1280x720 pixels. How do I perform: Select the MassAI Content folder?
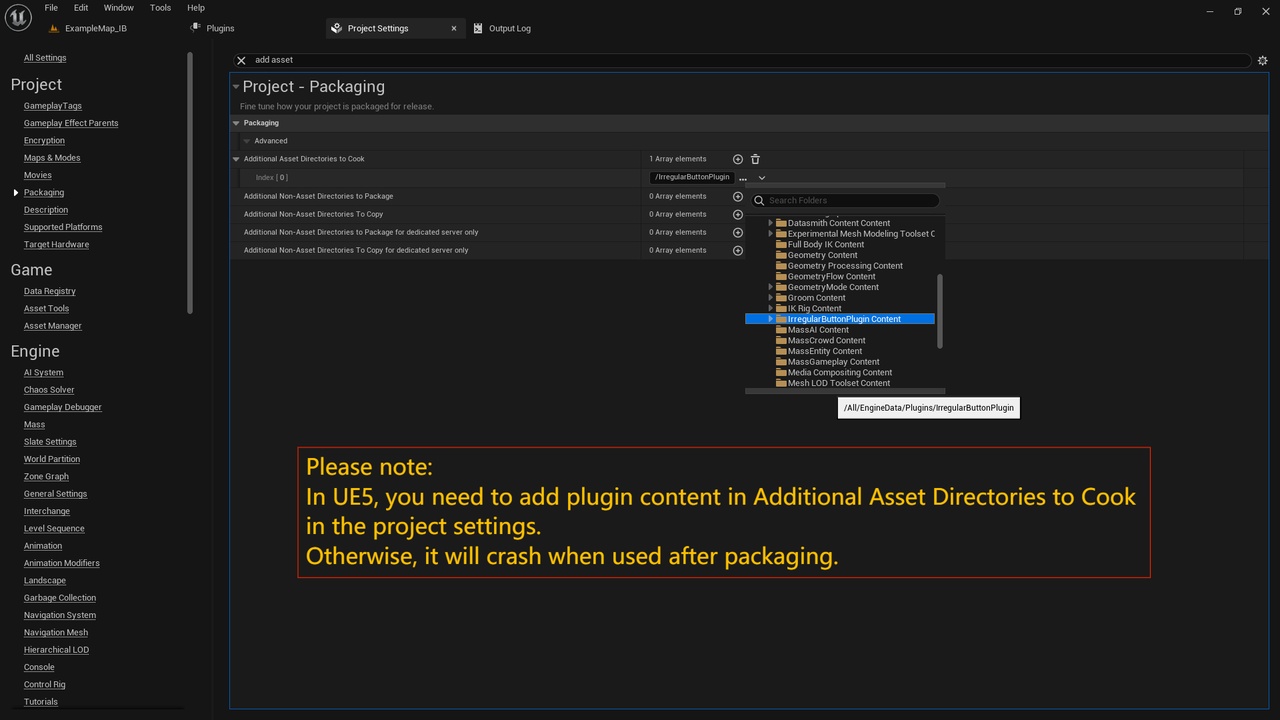click(x=818, y=330)
